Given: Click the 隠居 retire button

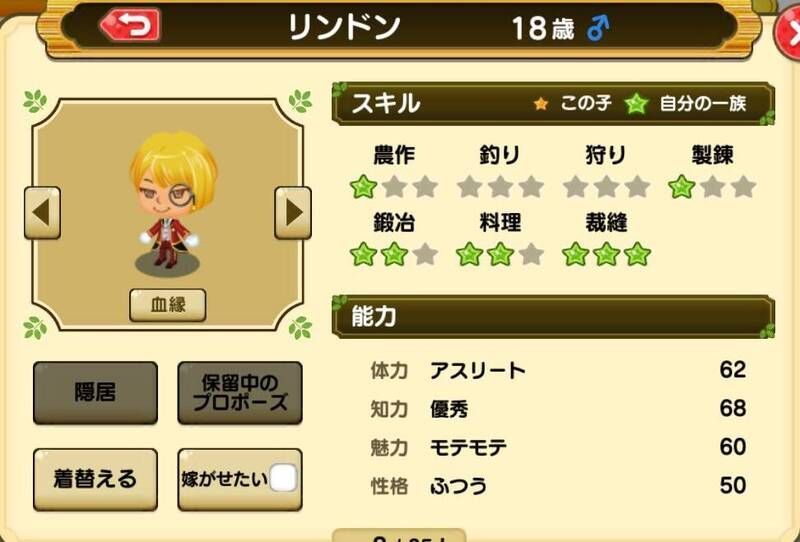Looking at the screenshot, I should coord(95,392).
